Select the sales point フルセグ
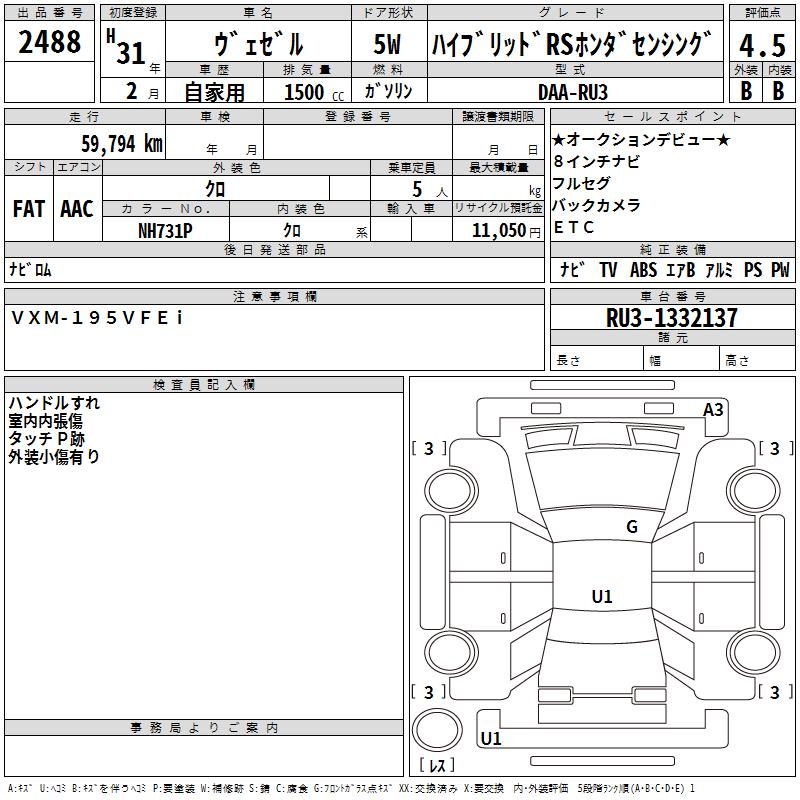 [581, 183]
